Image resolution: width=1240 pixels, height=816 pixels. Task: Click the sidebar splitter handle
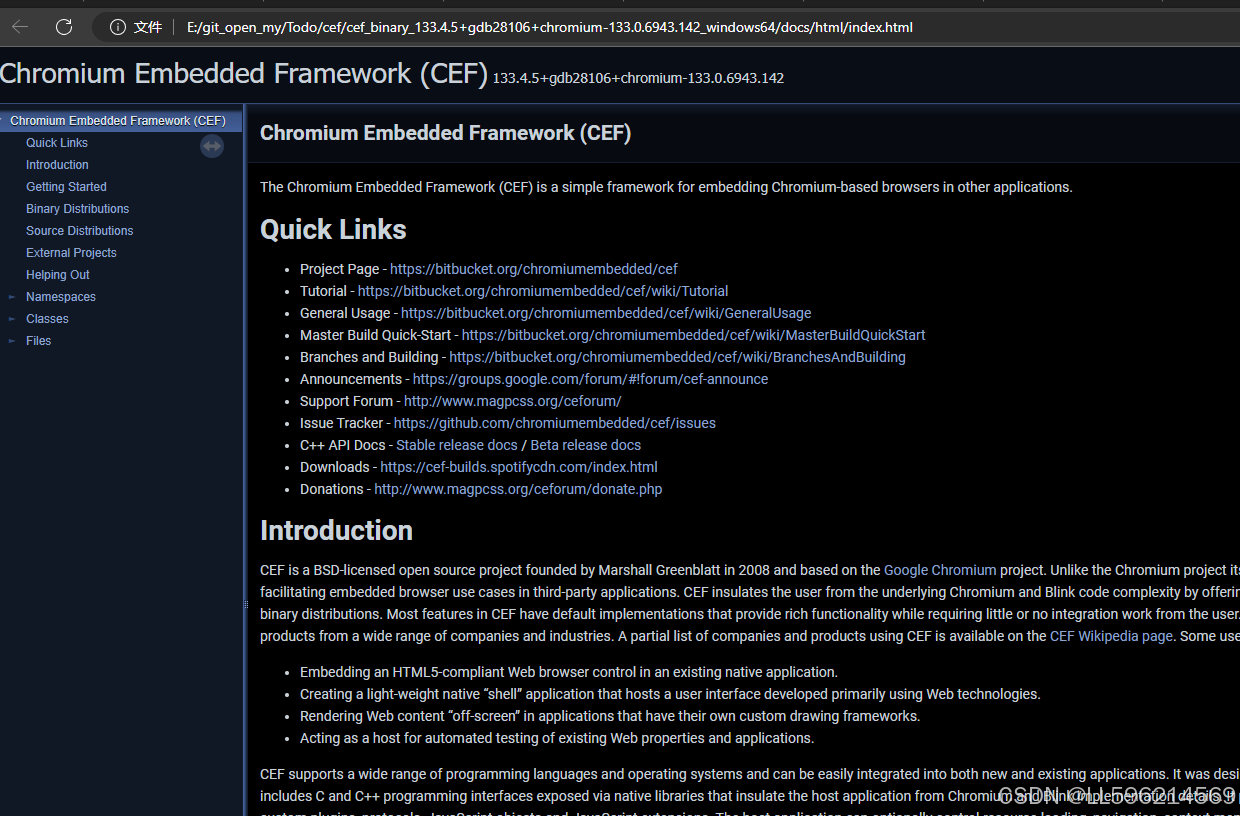pyautogui.click(x=246, y=604)
